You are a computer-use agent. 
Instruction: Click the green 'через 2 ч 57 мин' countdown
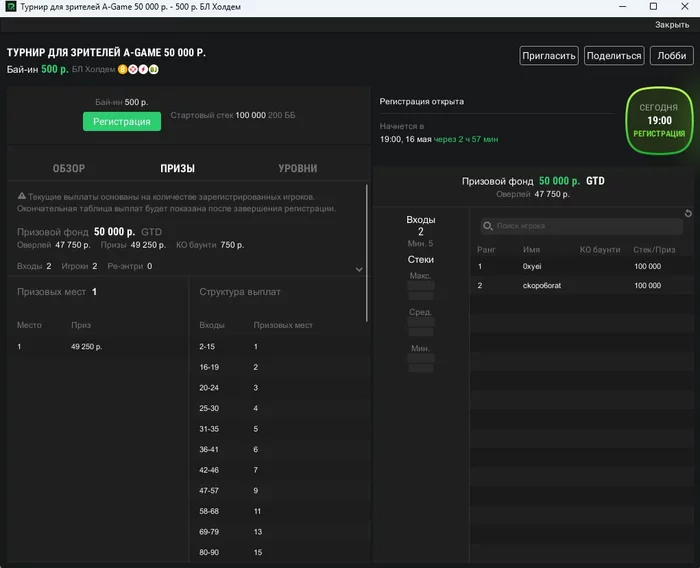click(466, 139)
